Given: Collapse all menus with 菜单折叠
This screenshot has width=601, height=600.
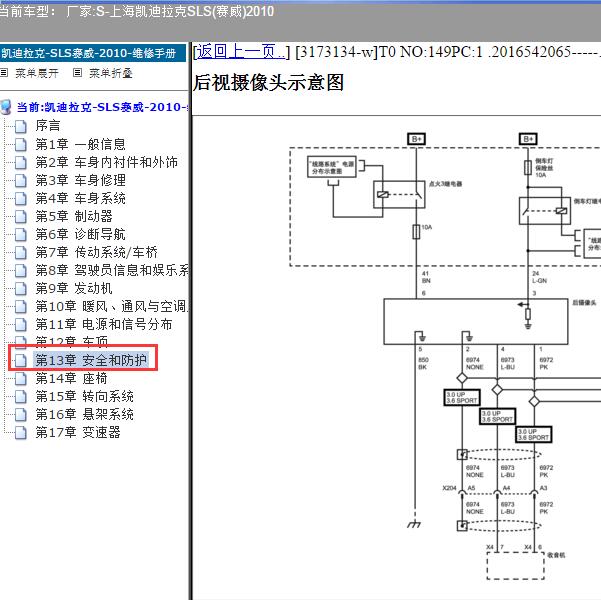Looking at the screenshot, I should 111,73.
